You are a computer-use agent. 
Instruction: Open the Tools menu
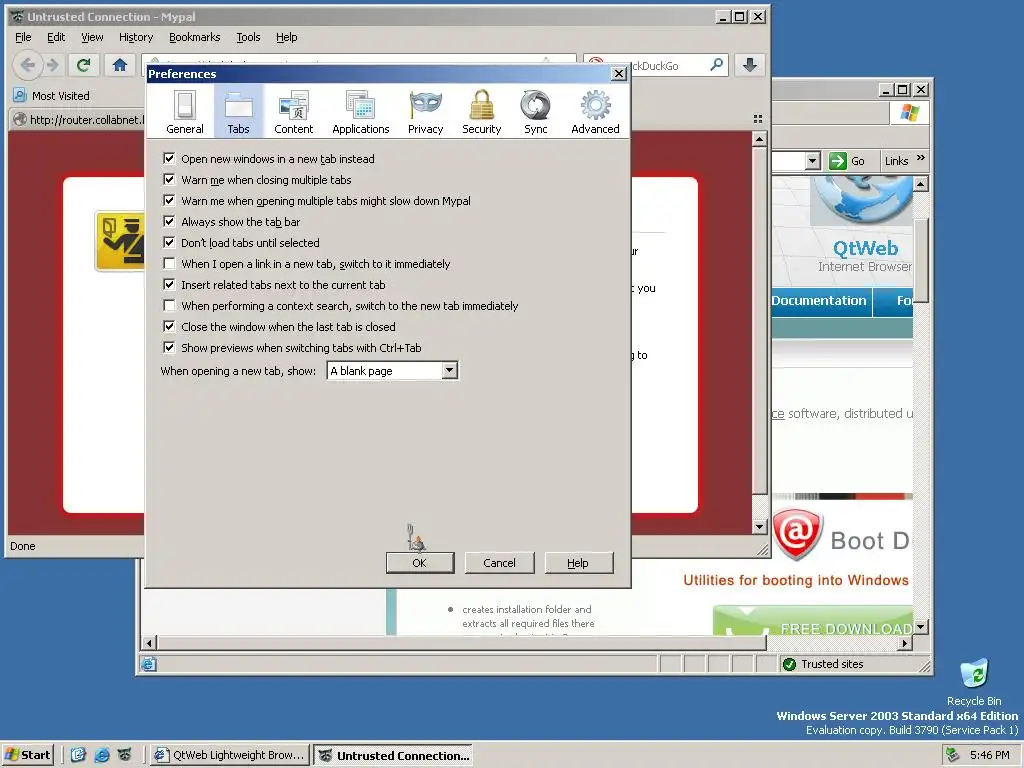(248, 37)
